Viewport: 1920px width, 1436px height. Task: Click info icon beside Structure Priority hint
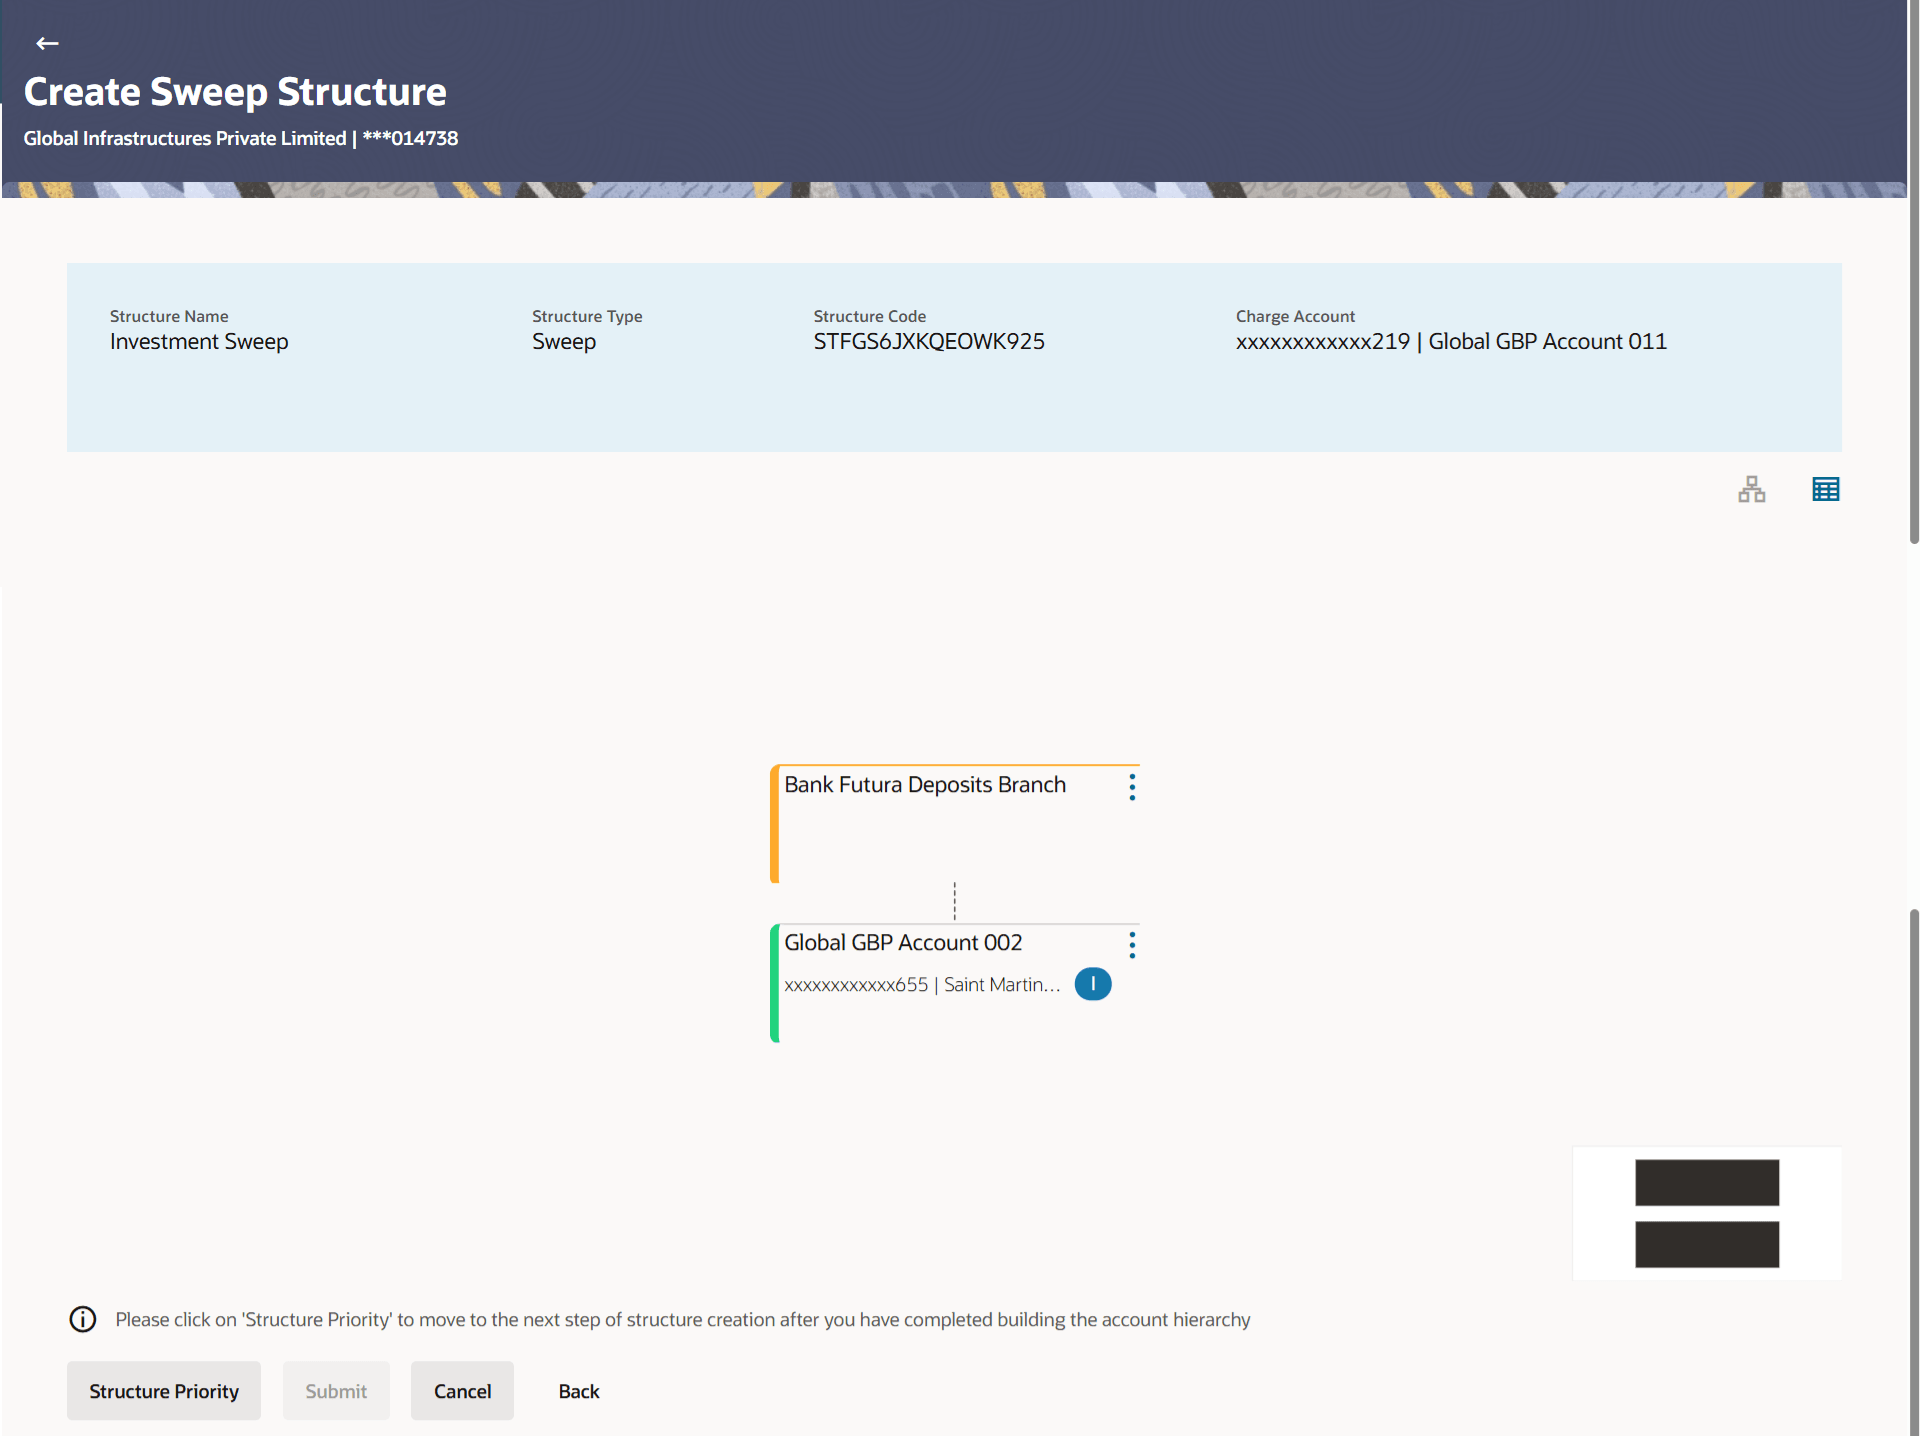83,1319
